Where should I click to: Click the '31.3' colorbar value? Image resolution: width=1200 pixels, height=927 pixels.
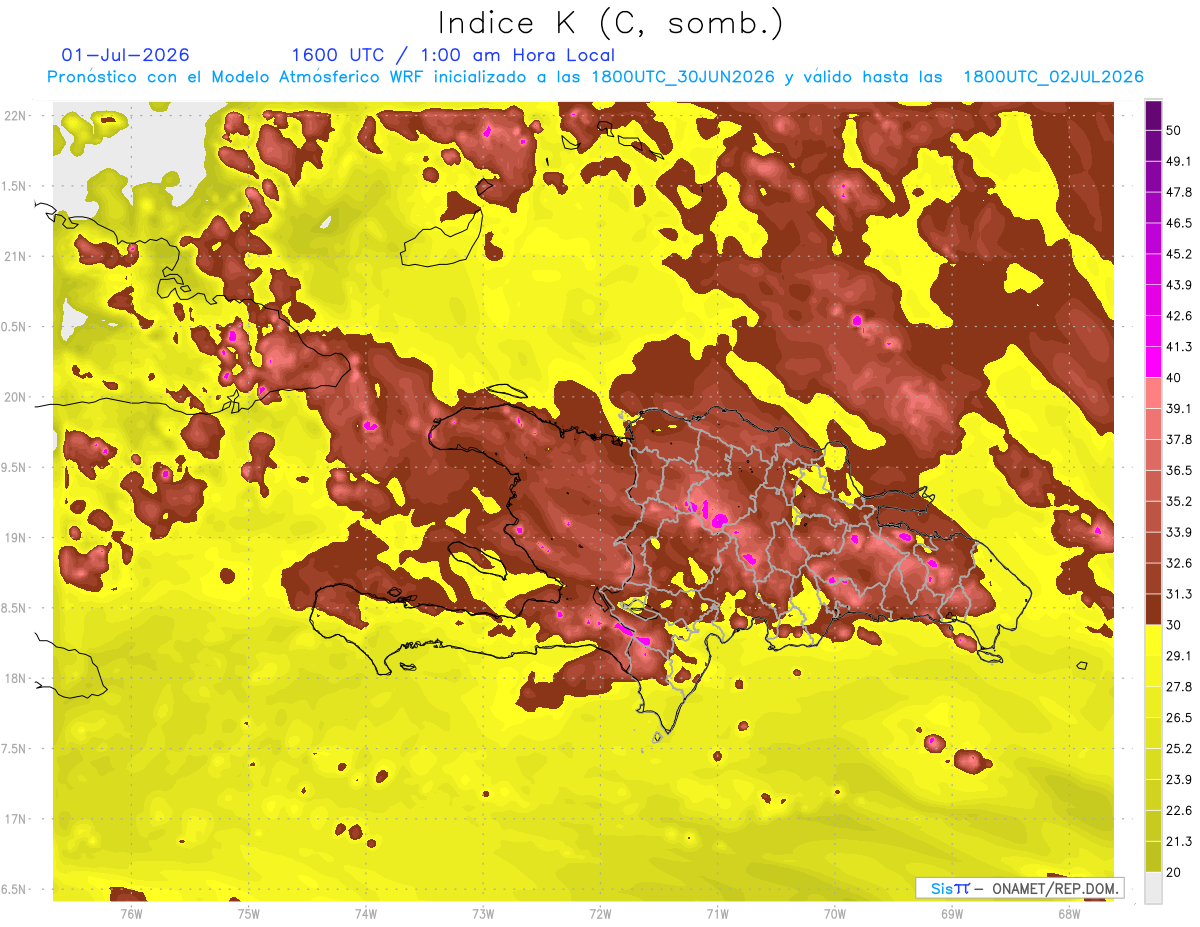tap(1179, 594)
